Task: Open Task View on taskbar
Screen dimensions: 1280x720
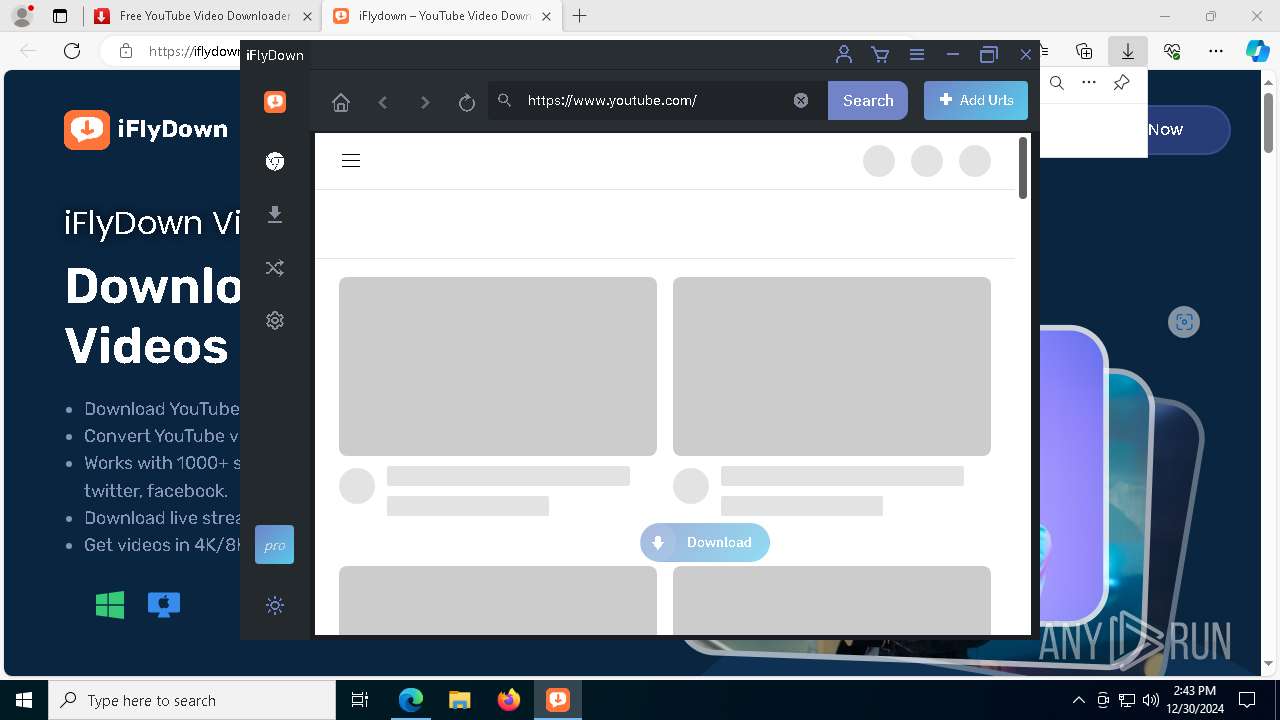Action: coord(360,700)
